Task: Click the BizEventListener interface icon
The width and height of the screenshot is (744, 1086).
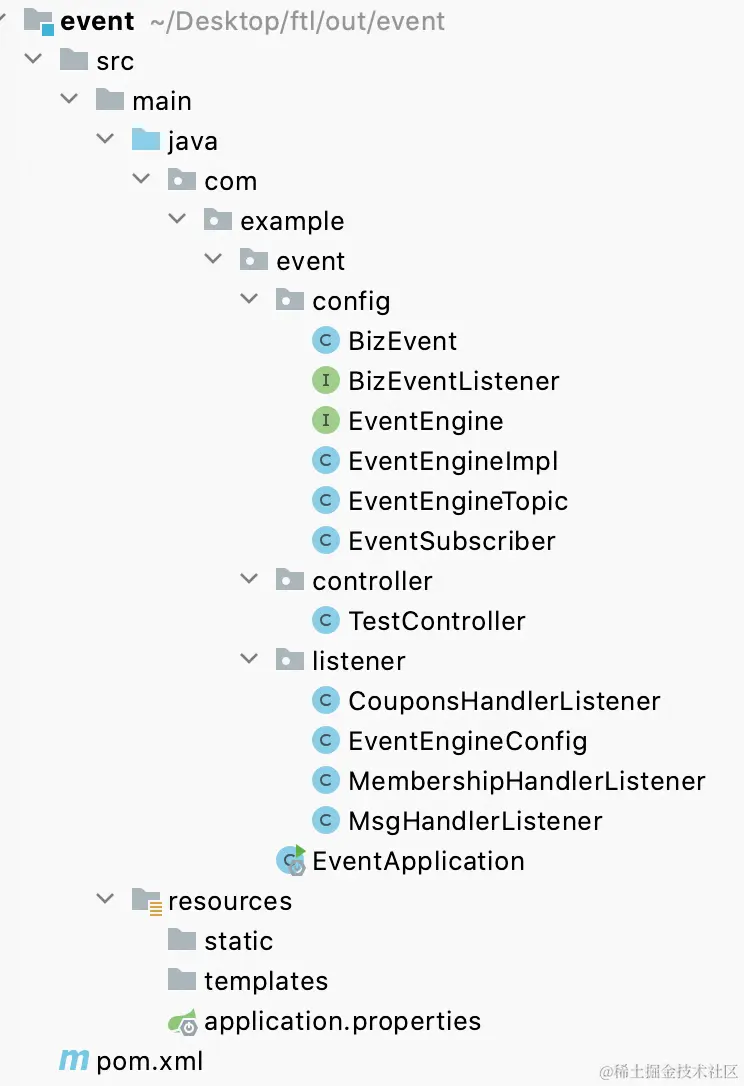Action: coord(326,381)
